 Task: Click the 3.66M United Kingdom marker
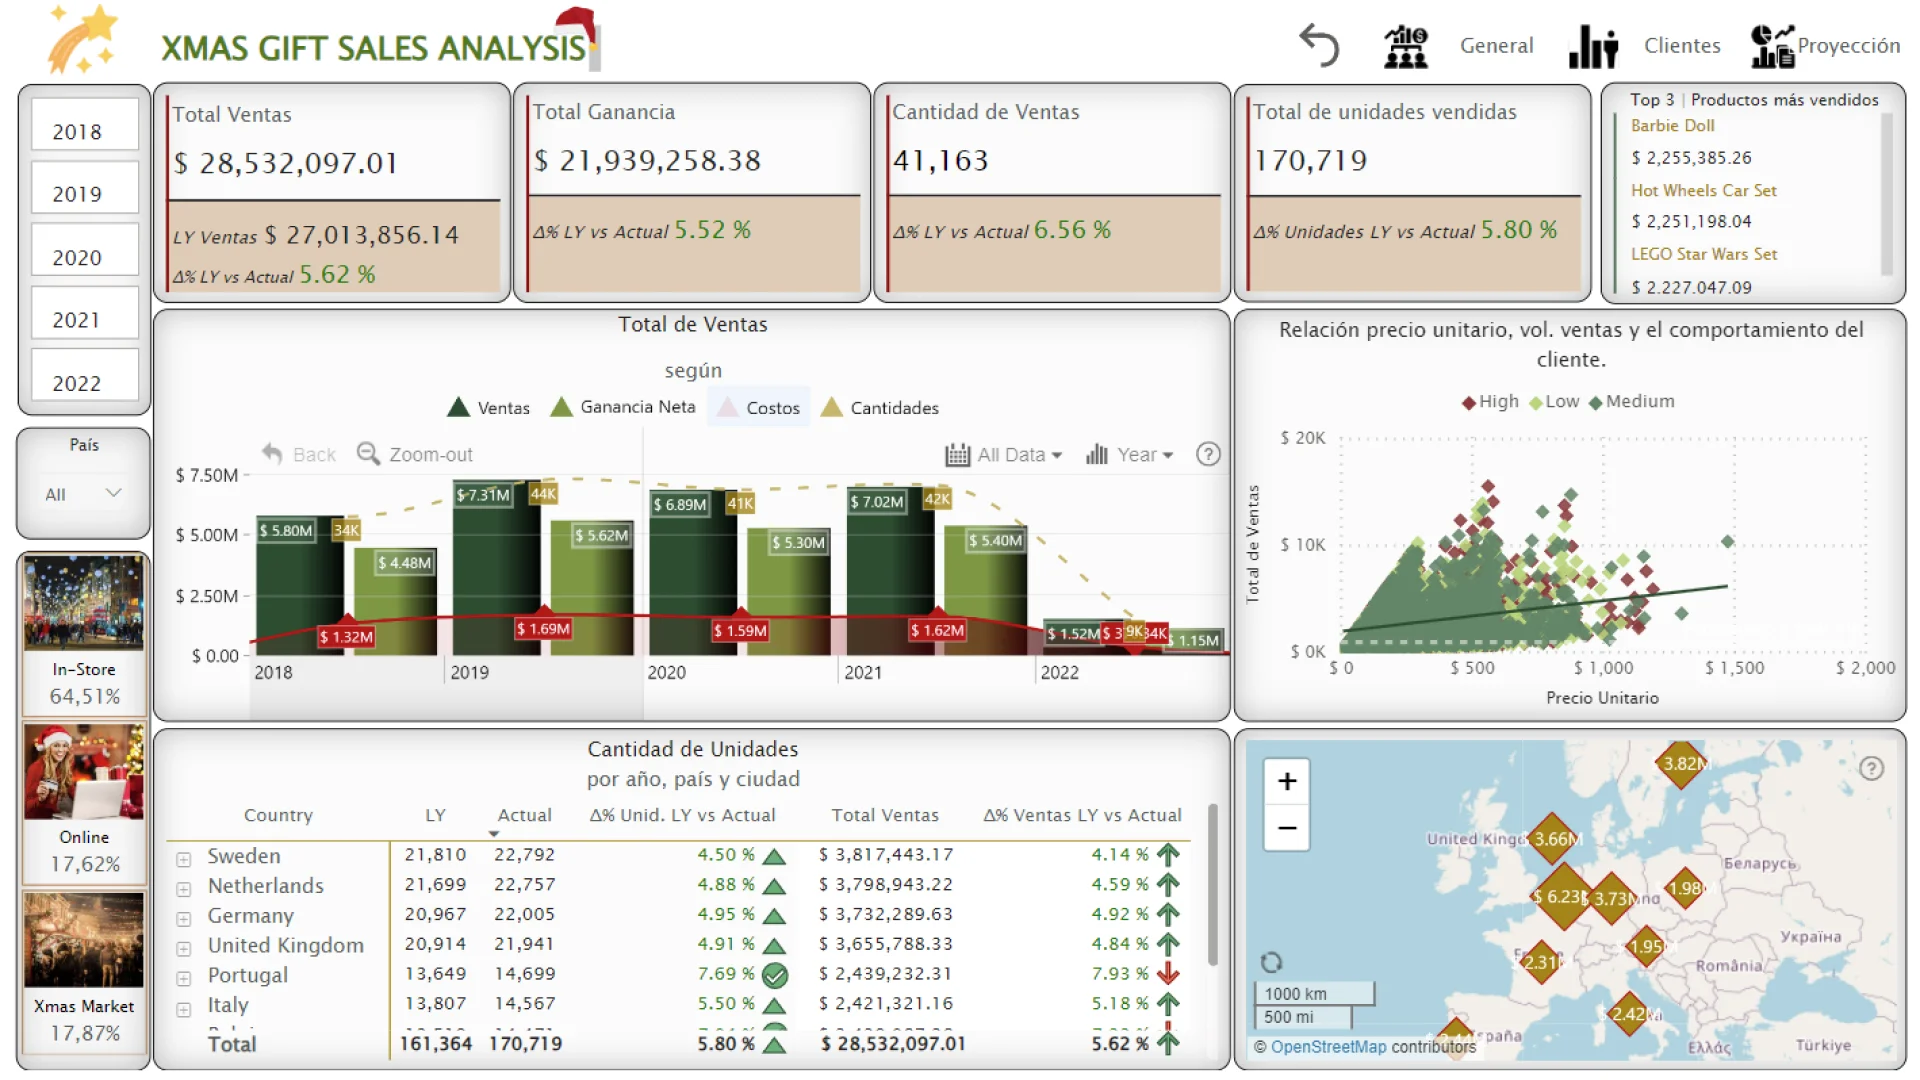coord(1553,839)
